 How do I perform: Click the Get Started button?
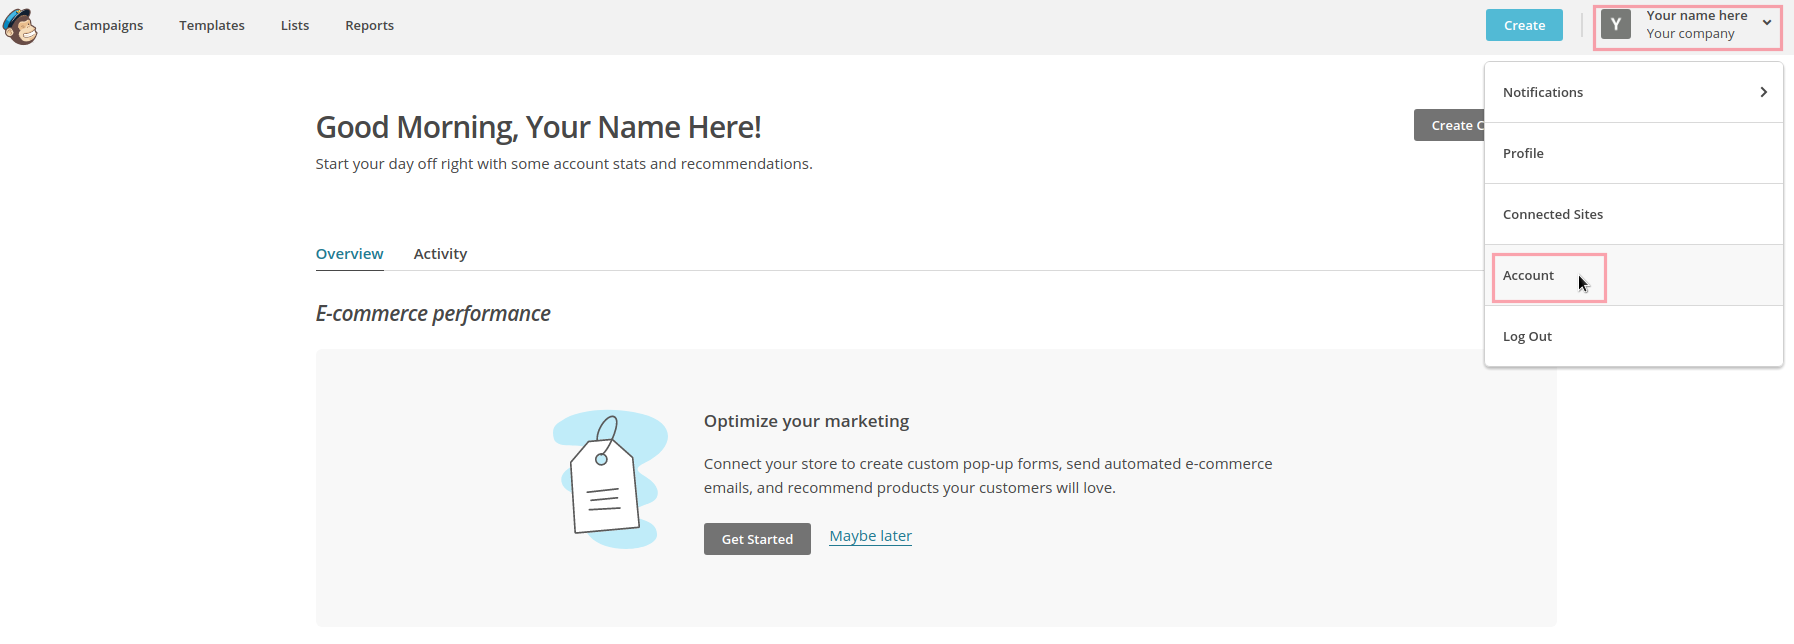(757, 539)
